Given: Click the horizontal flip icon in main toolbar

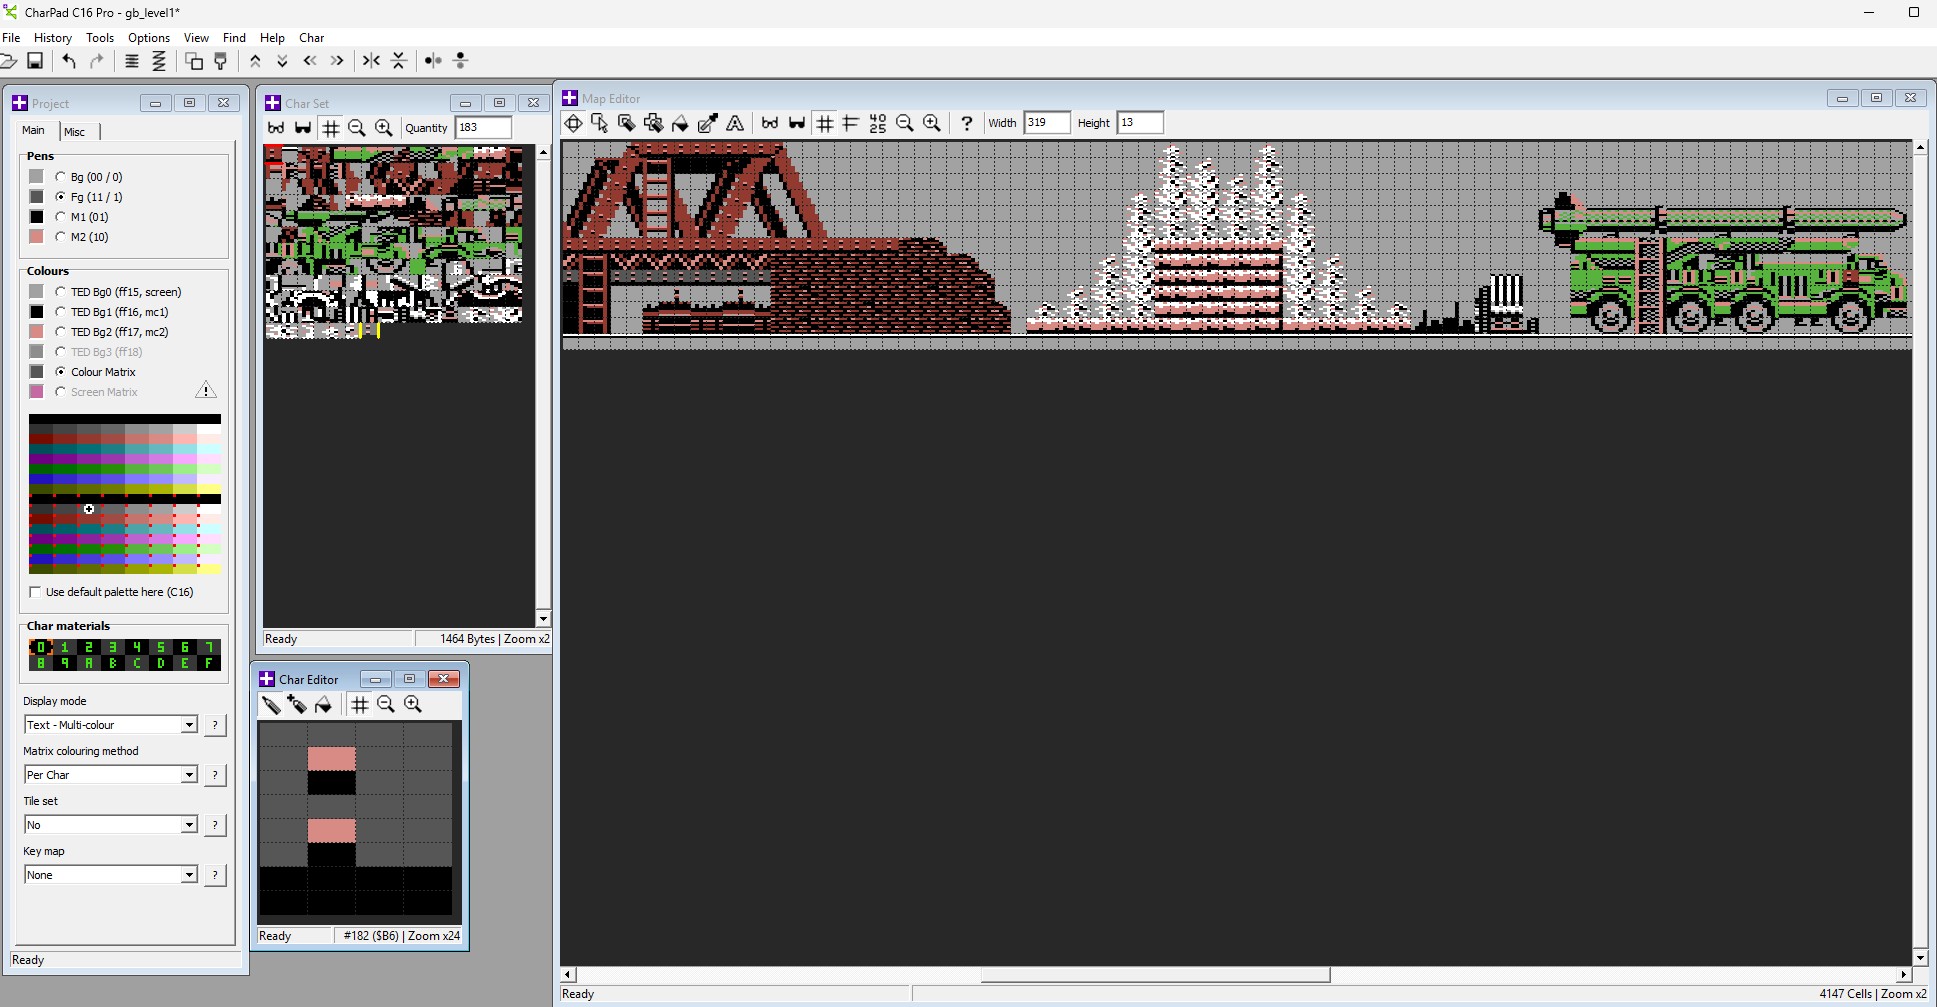Looking at the screenshot, I should click(x=371, y=61).
